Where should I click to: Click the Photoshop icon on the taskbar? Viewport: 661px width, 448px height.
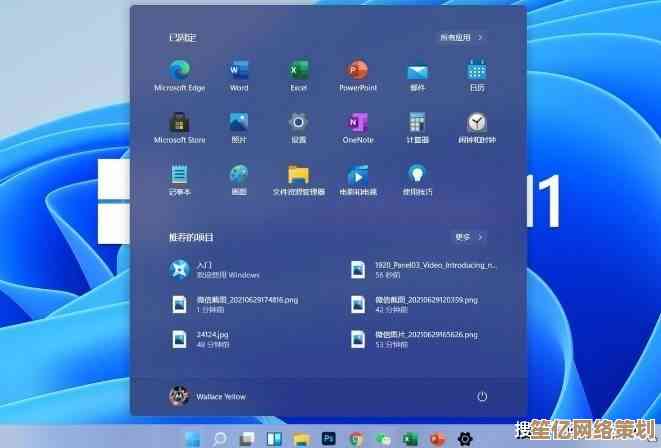[328, 438]
